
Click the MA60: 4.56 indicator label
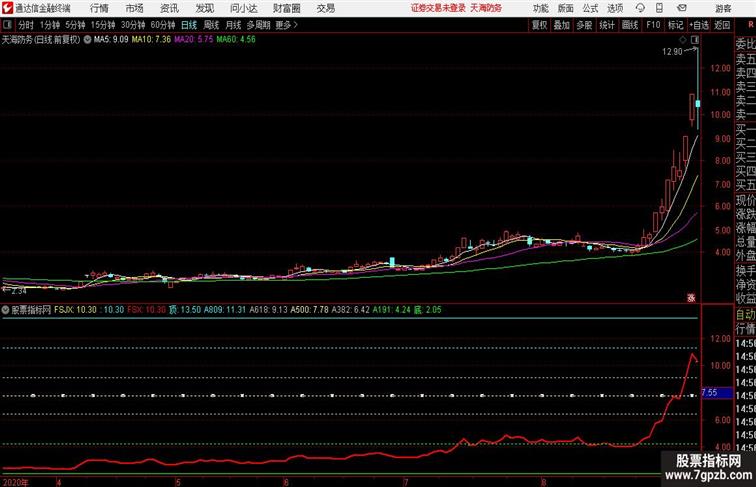pos(236,40)
